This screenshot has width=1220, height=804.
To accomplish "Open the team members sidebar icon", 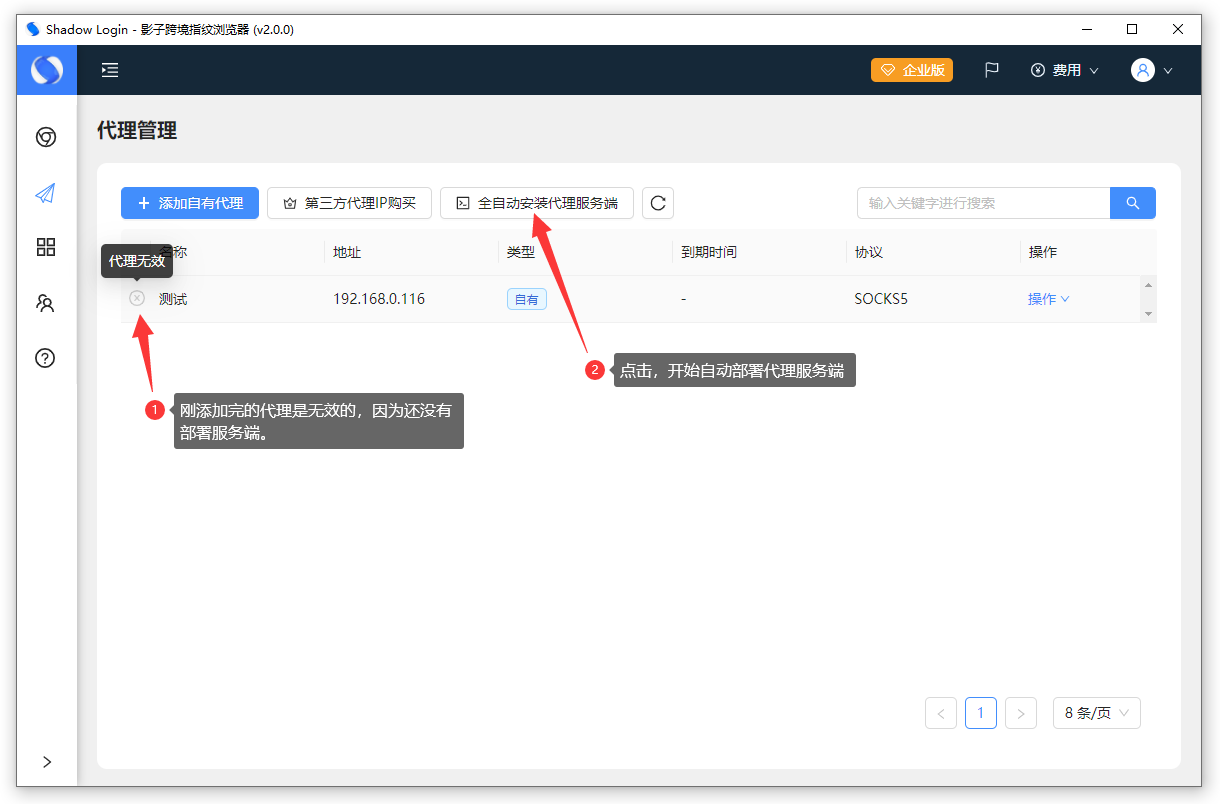I will pyautogui.click(x=46, y=303).
